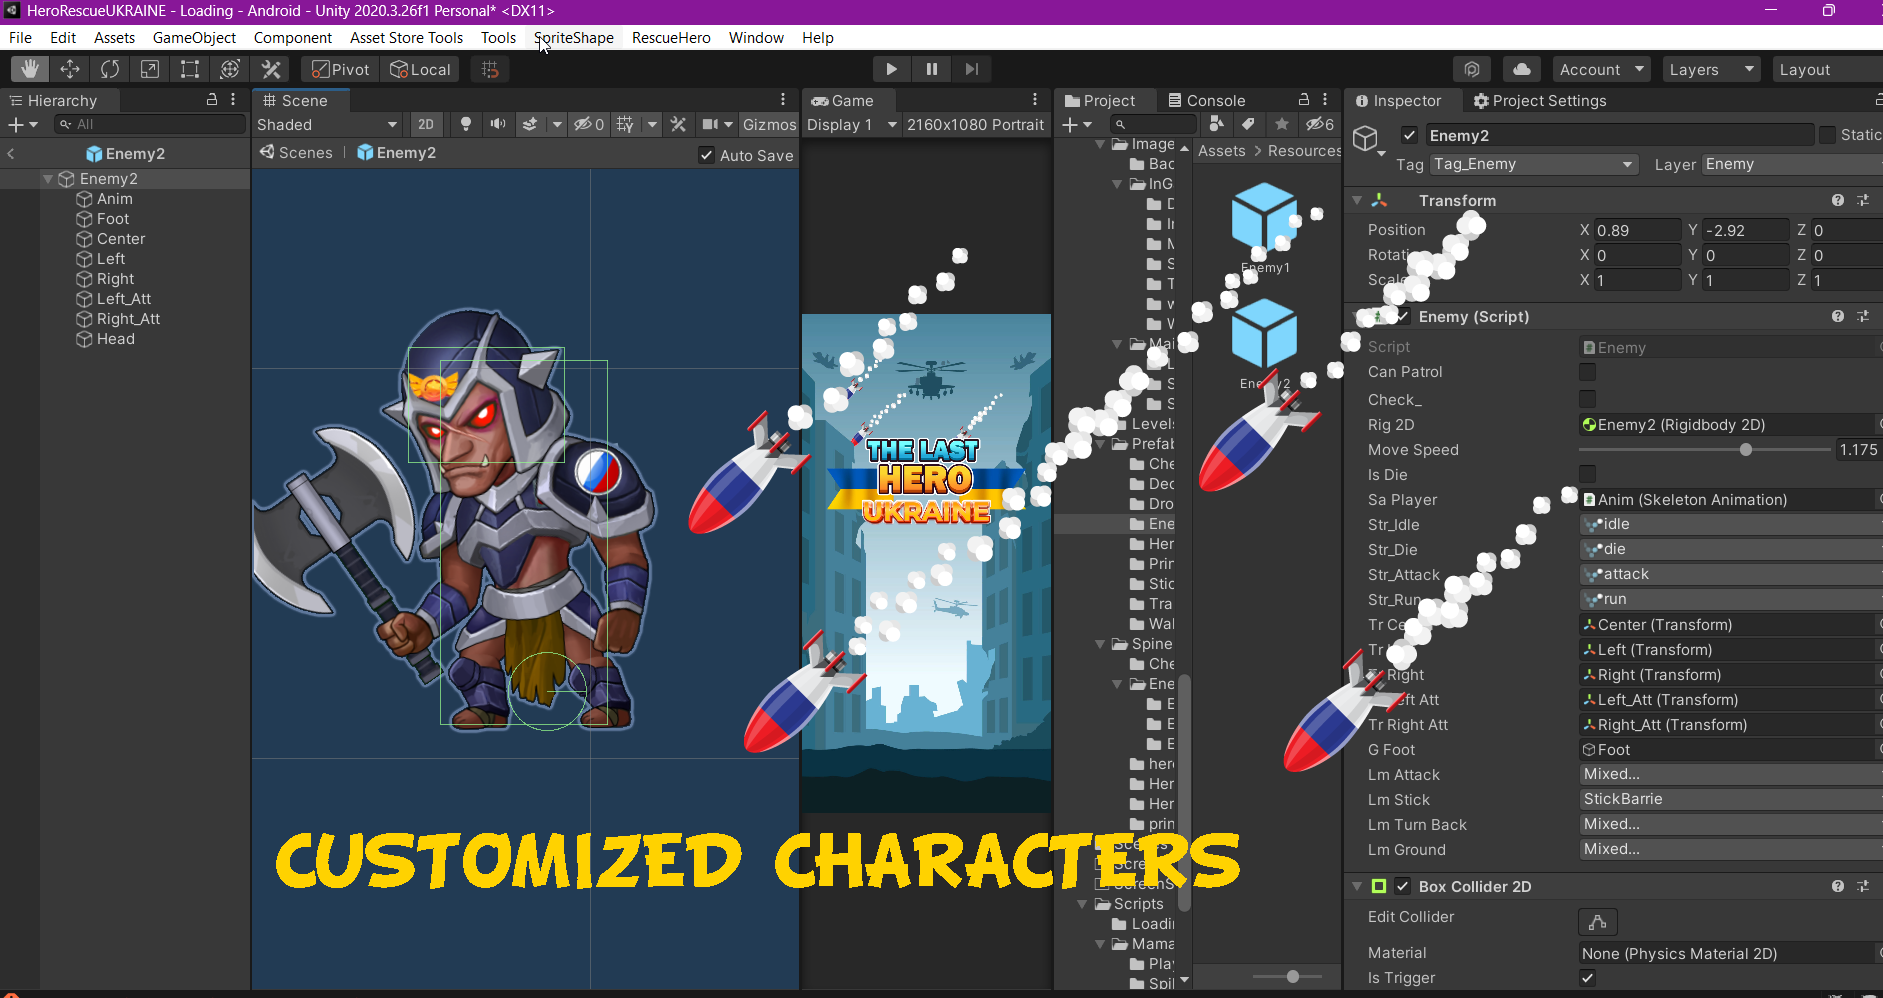Toggle scene grid visibility icon
The height and width of the screenshot is (998, 1883).
626,124
